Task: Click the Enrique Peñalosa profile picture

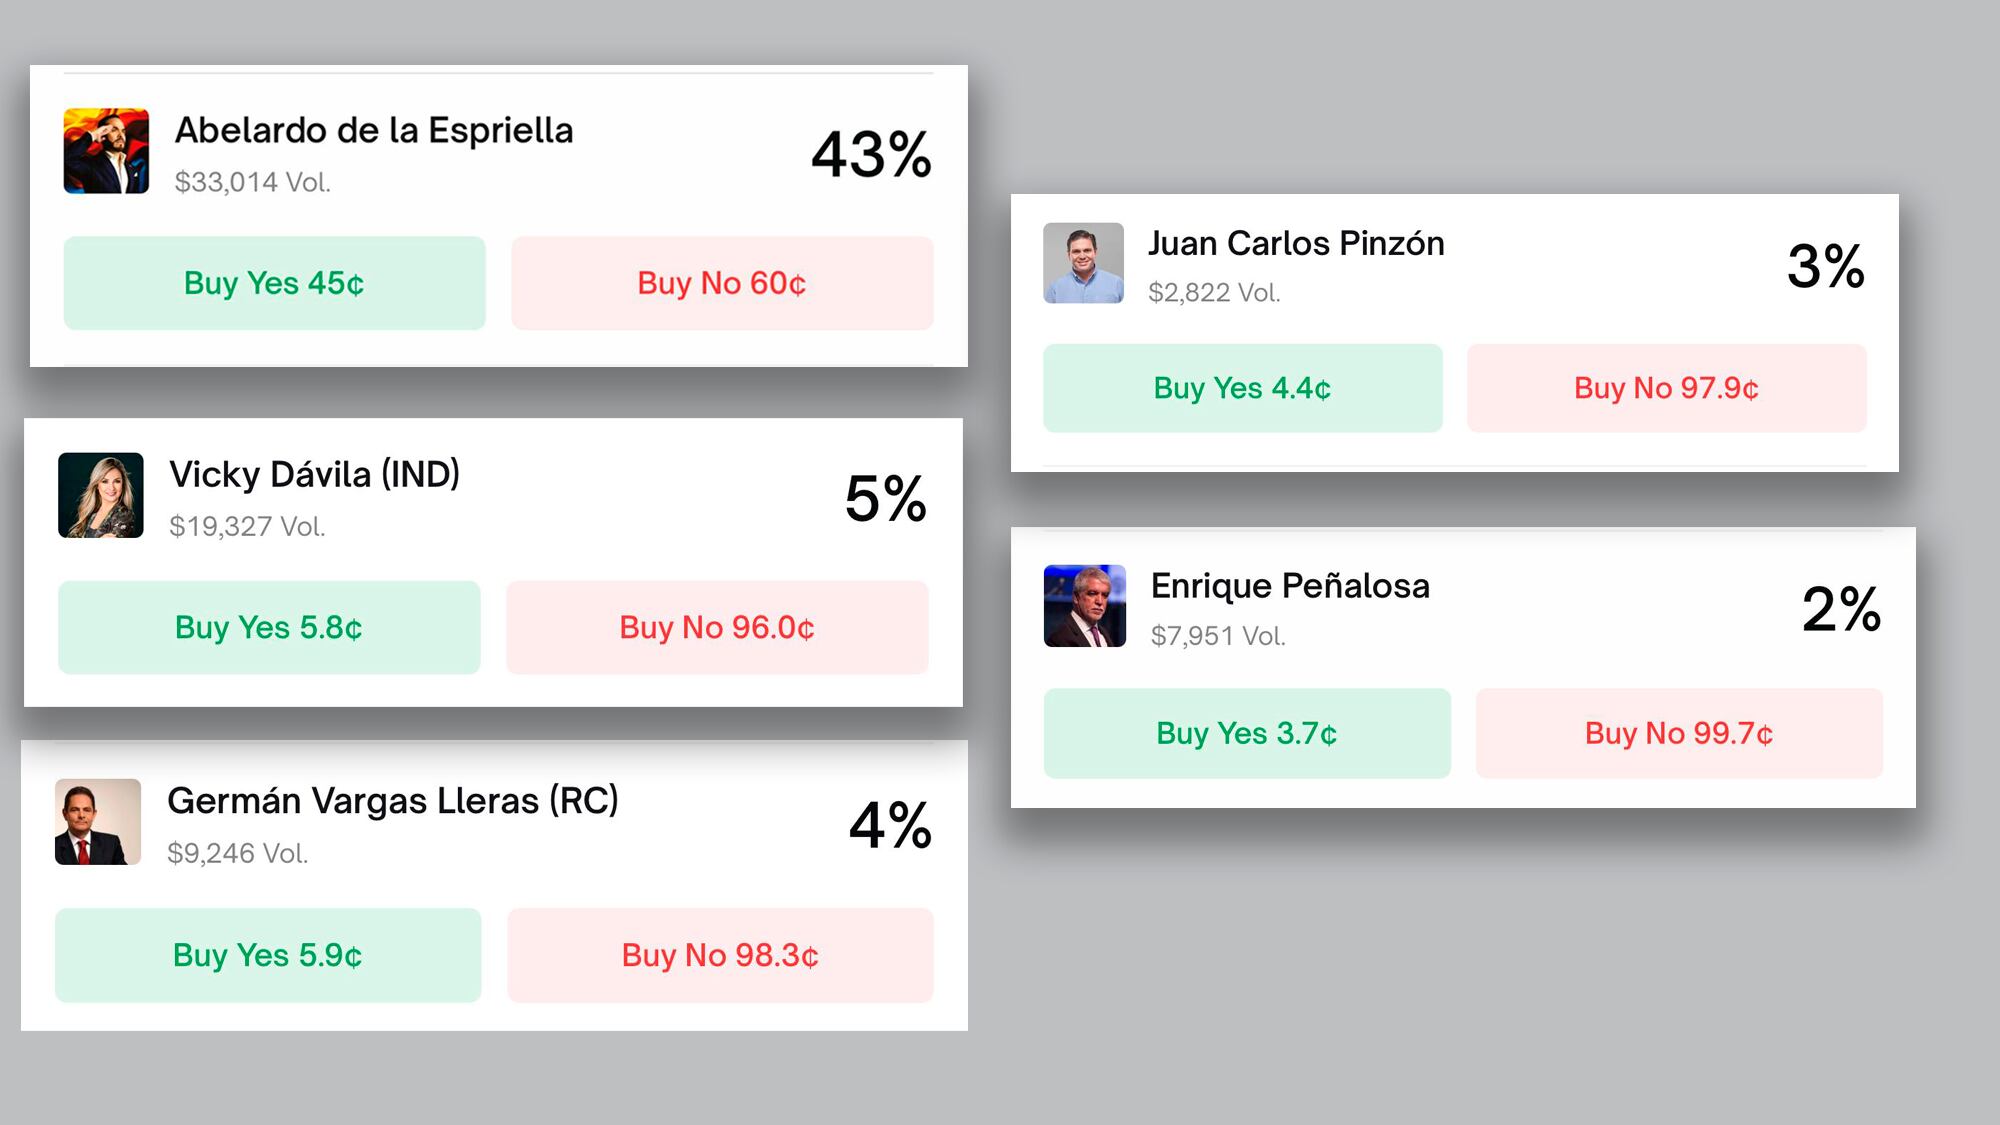Action: [x=1085, y=606]
